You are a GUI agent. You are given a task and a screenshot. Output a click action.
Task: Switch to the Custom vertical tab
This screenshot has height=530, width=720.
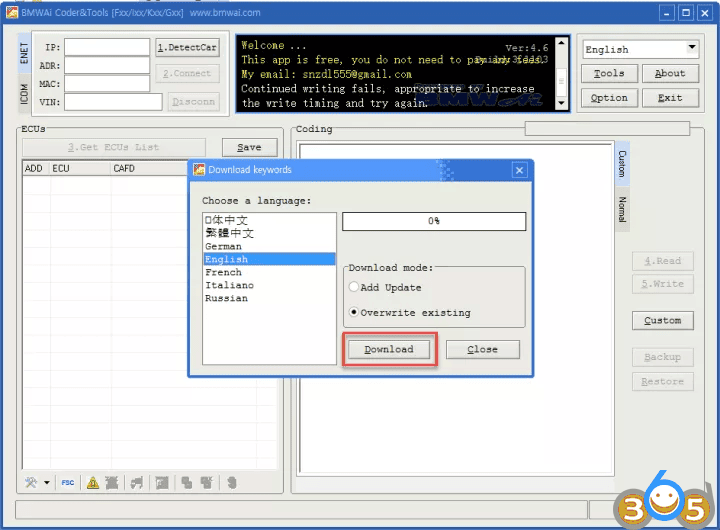pos(622,164)
